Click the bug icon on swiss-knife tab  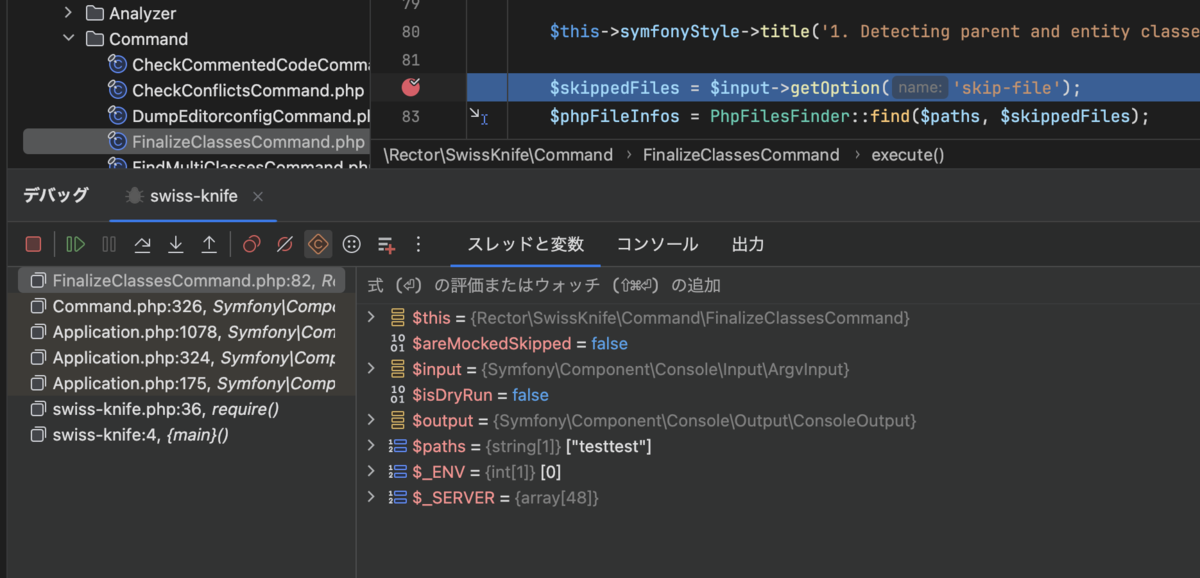coord(133,196)
